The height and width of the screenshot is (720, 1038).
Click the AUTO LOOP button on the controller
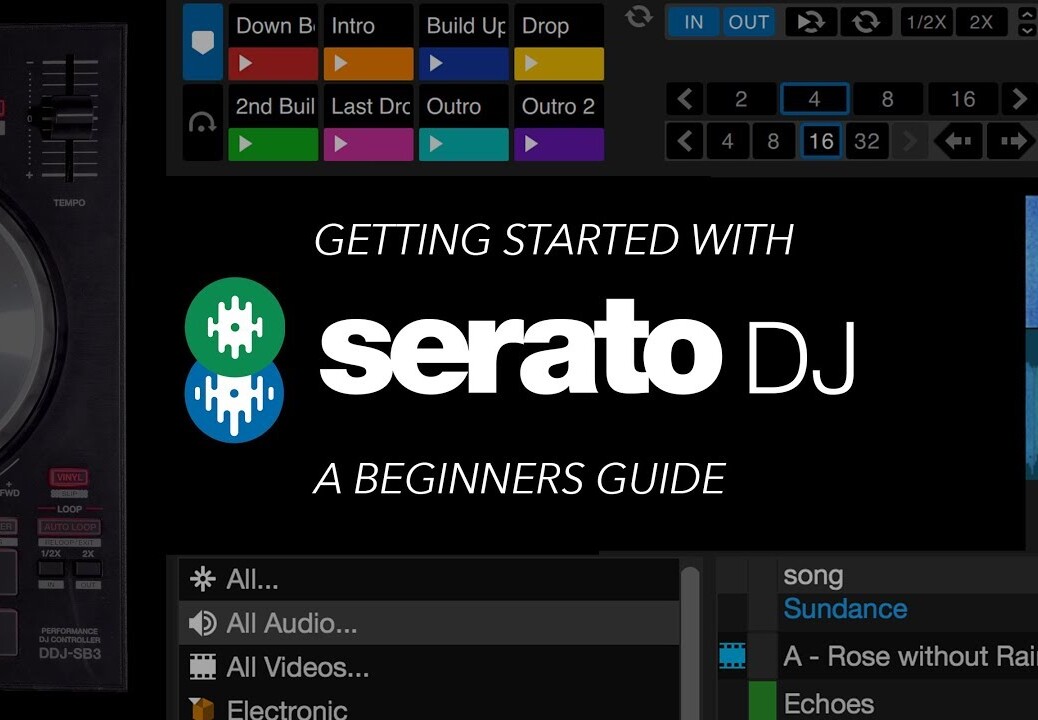(x=70, y=527)
